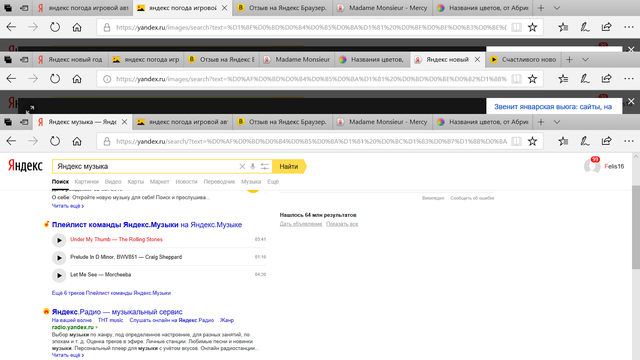This screenshot has height=360, width=640.
Task: Play Prelude In D Minor — Craig Sheppard
Action: tap(59, 258)
